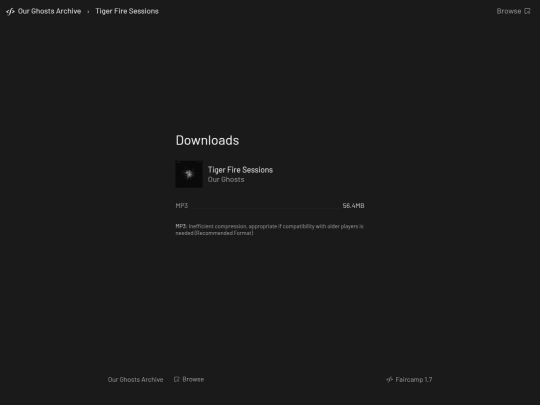Go to Tiger Fire Sessions breadcrumb
This screenshot has height=405, width=540.
(127, 11)
